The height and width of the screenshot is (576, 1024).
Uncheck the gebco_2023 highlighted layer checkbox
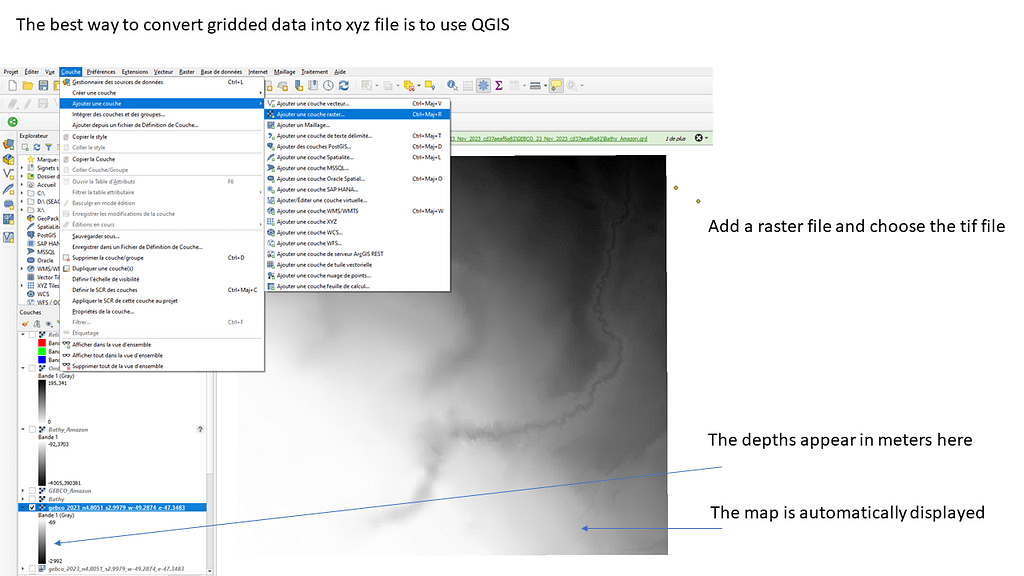pos(33,507)
